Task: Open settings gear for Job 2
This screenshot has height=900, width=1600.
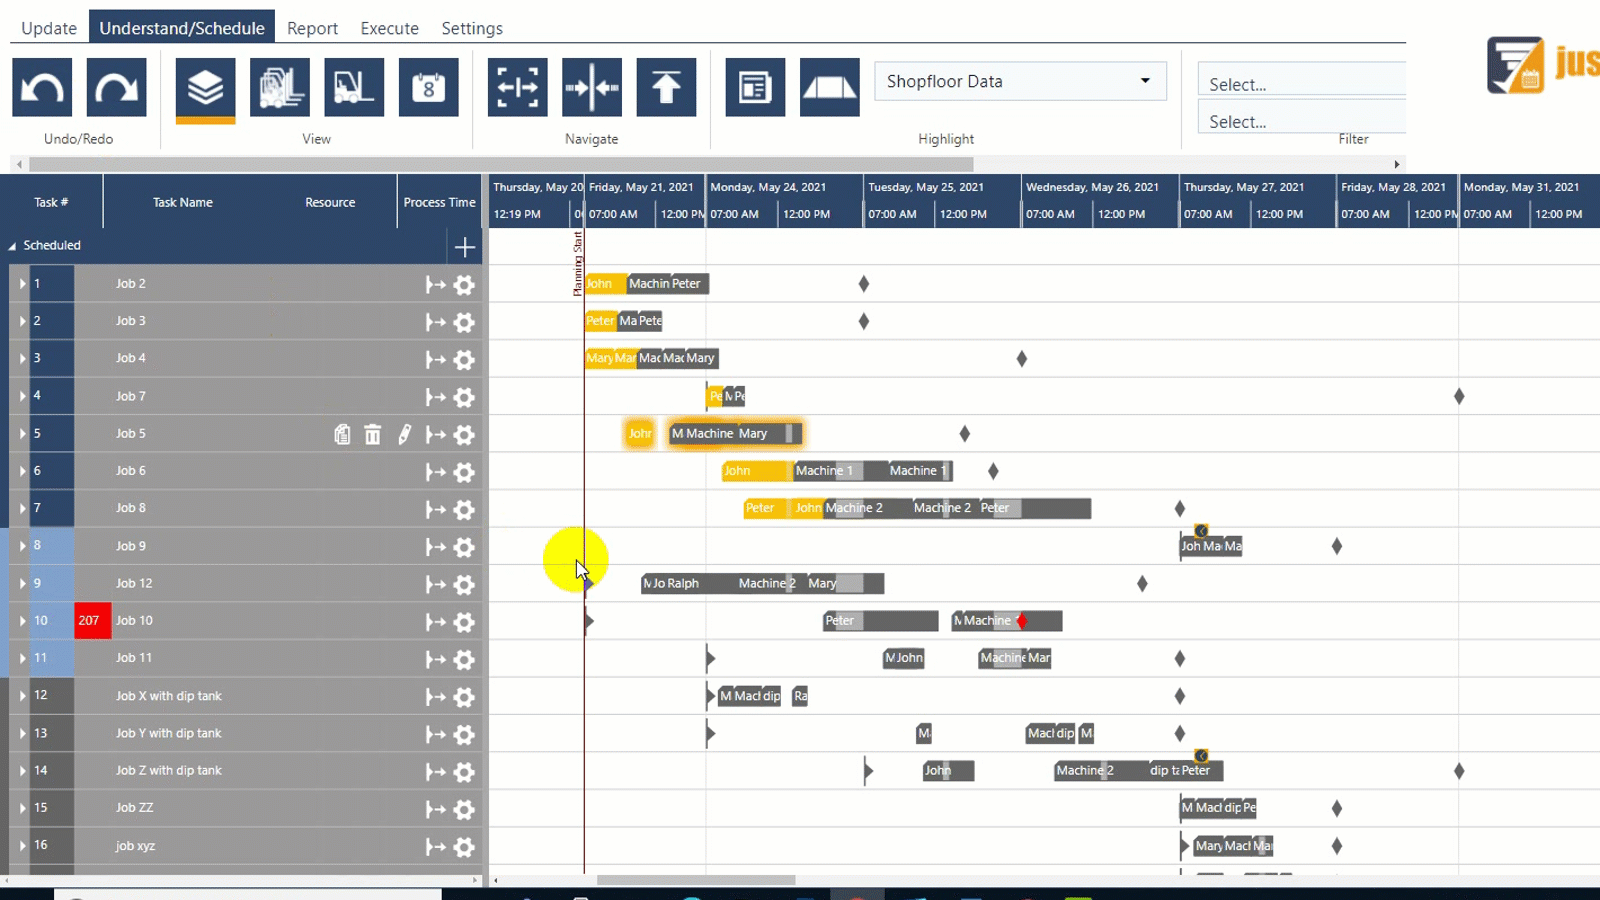Action: point(464,285)
